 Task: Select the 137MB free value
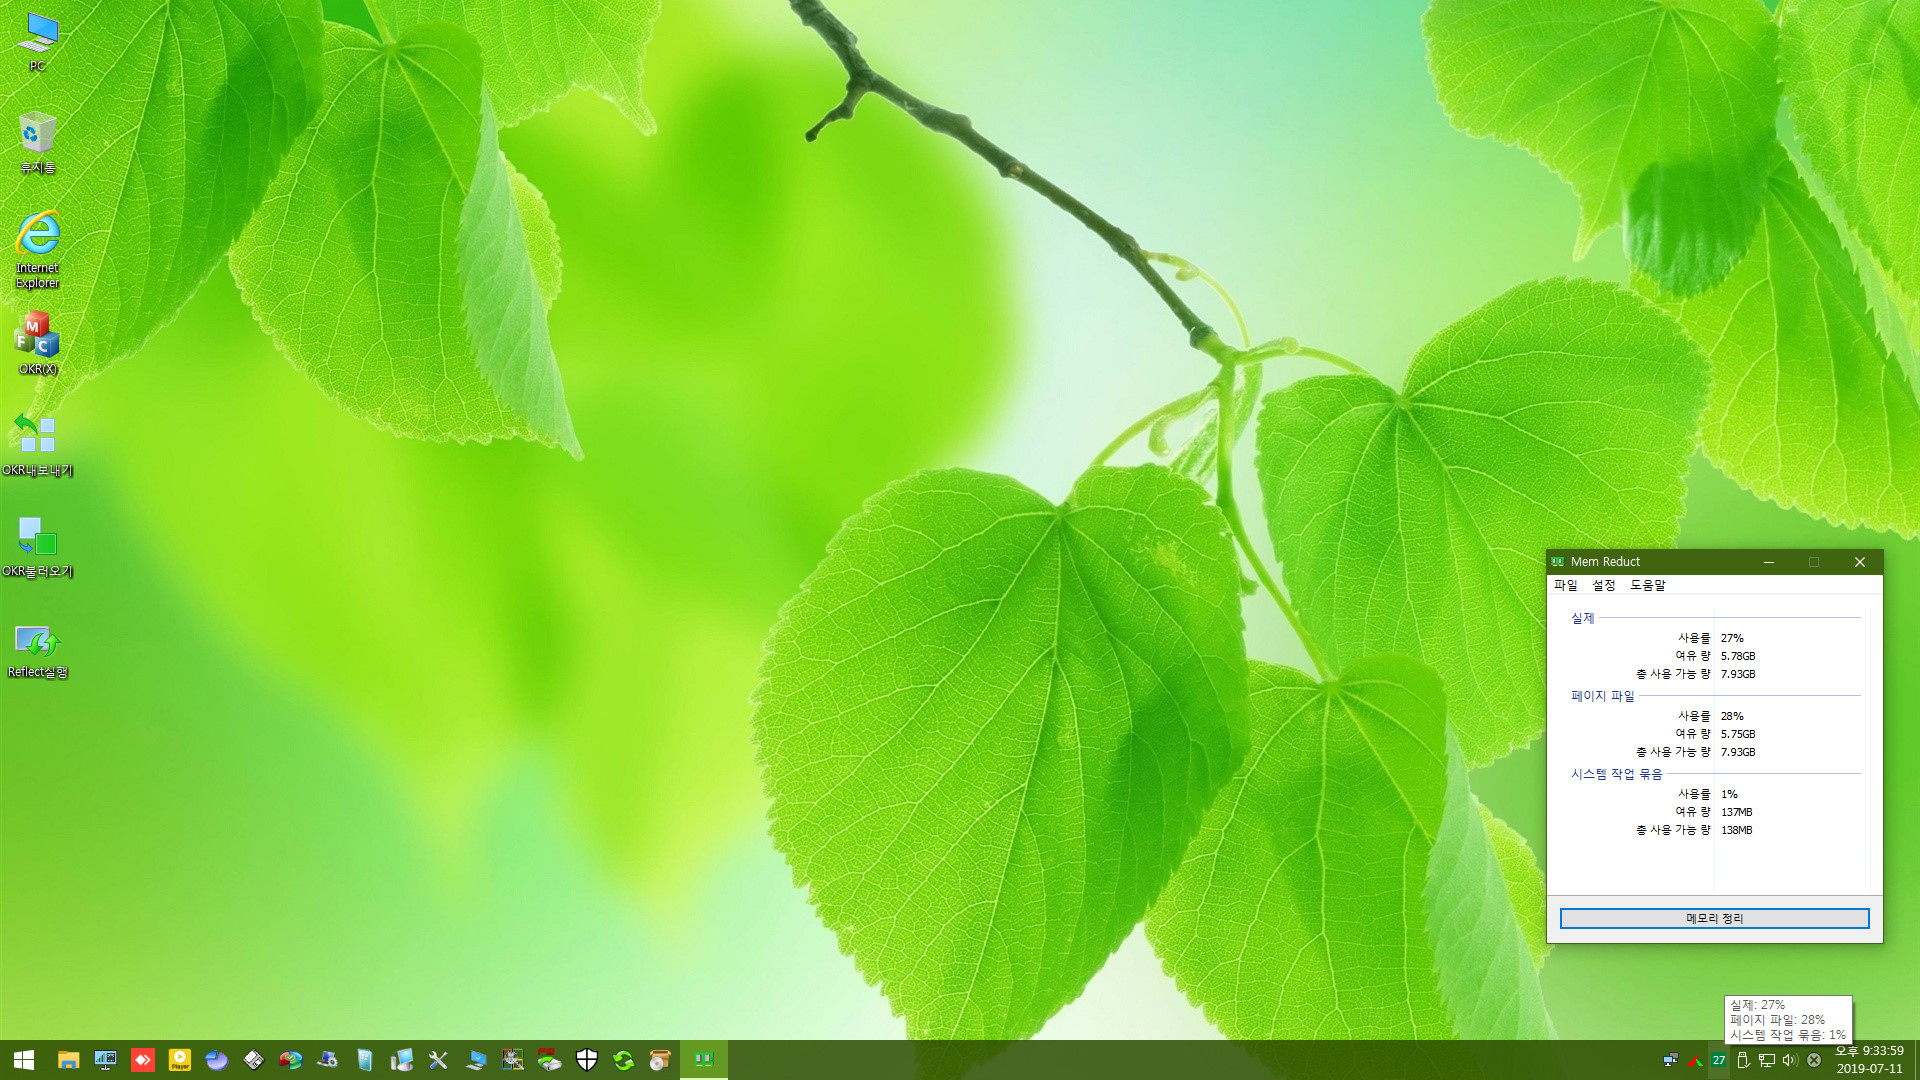[x=1737, y=812]
